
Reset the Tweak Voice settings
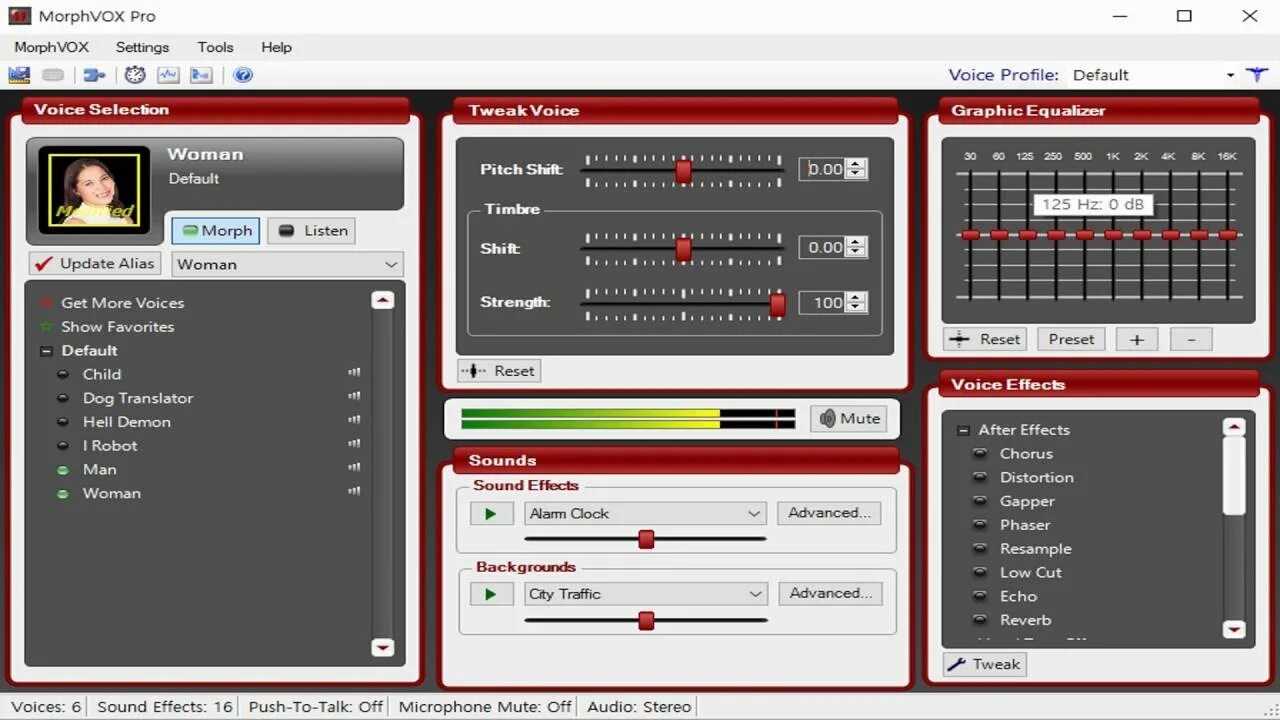click(x=499, y=371)
